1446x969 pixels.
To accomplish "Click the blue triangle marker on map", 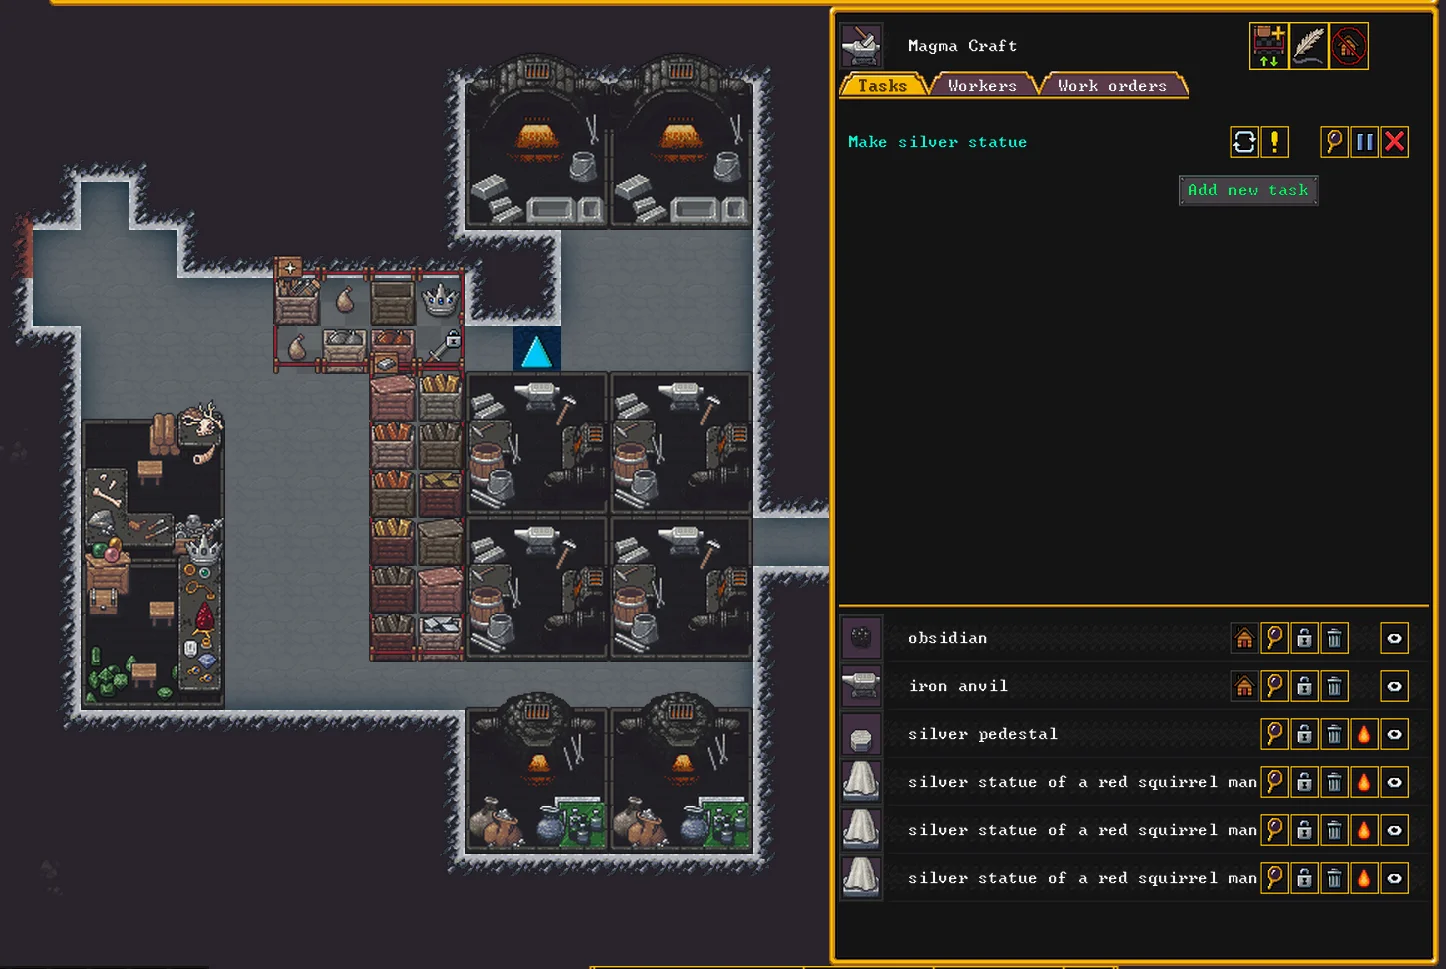I will 537,351.
